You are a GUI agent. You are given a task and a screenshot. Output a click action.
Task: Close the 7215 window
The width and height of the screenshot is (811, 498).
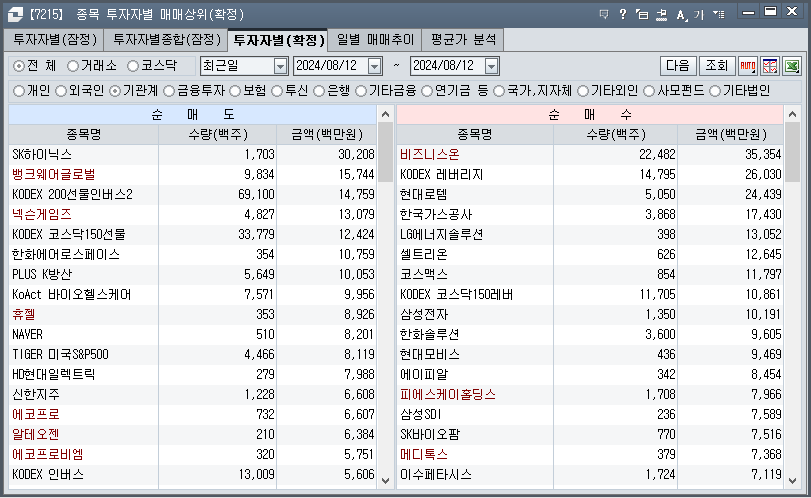pyautogui.click(x=792, y=11)
